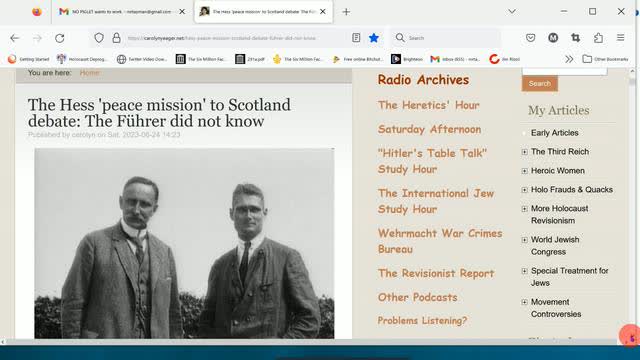Close the Hess peace mission tab
Image resolution: width=640 pixels, height=360 pixels.
[323, 12]
